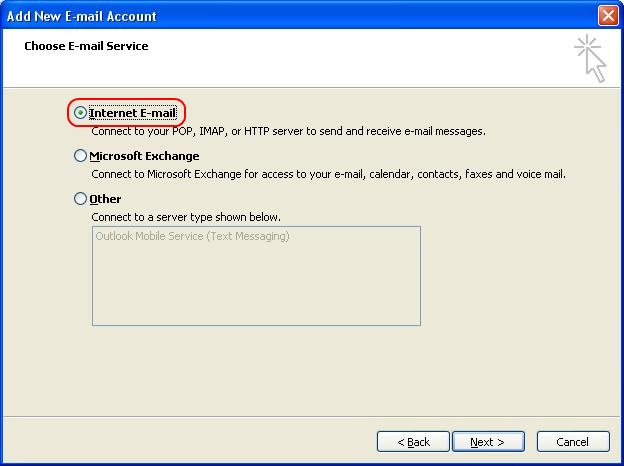Click the Internet E-mail label text

pos(133,113)
